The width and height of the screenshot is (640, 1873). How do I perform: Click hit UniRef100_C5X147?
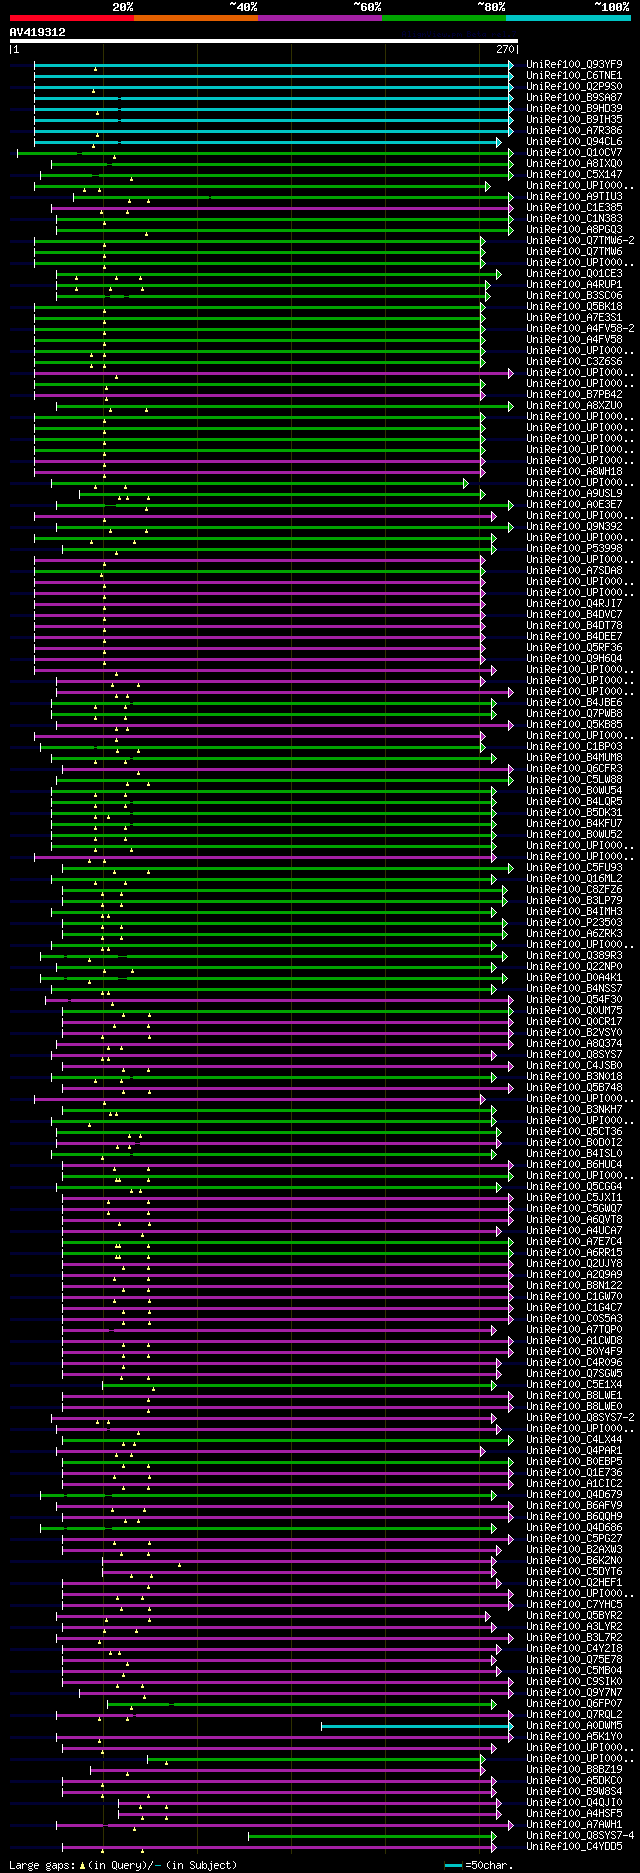click(x=574, y=174)
